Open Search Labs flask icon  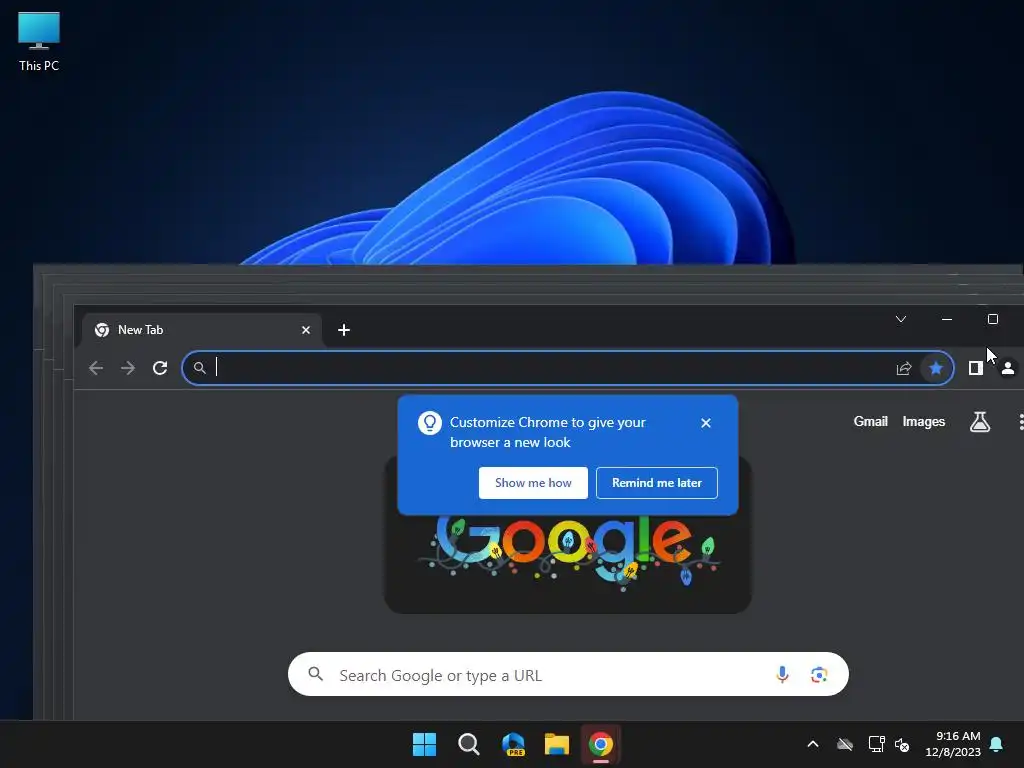(x=980, y=422)
